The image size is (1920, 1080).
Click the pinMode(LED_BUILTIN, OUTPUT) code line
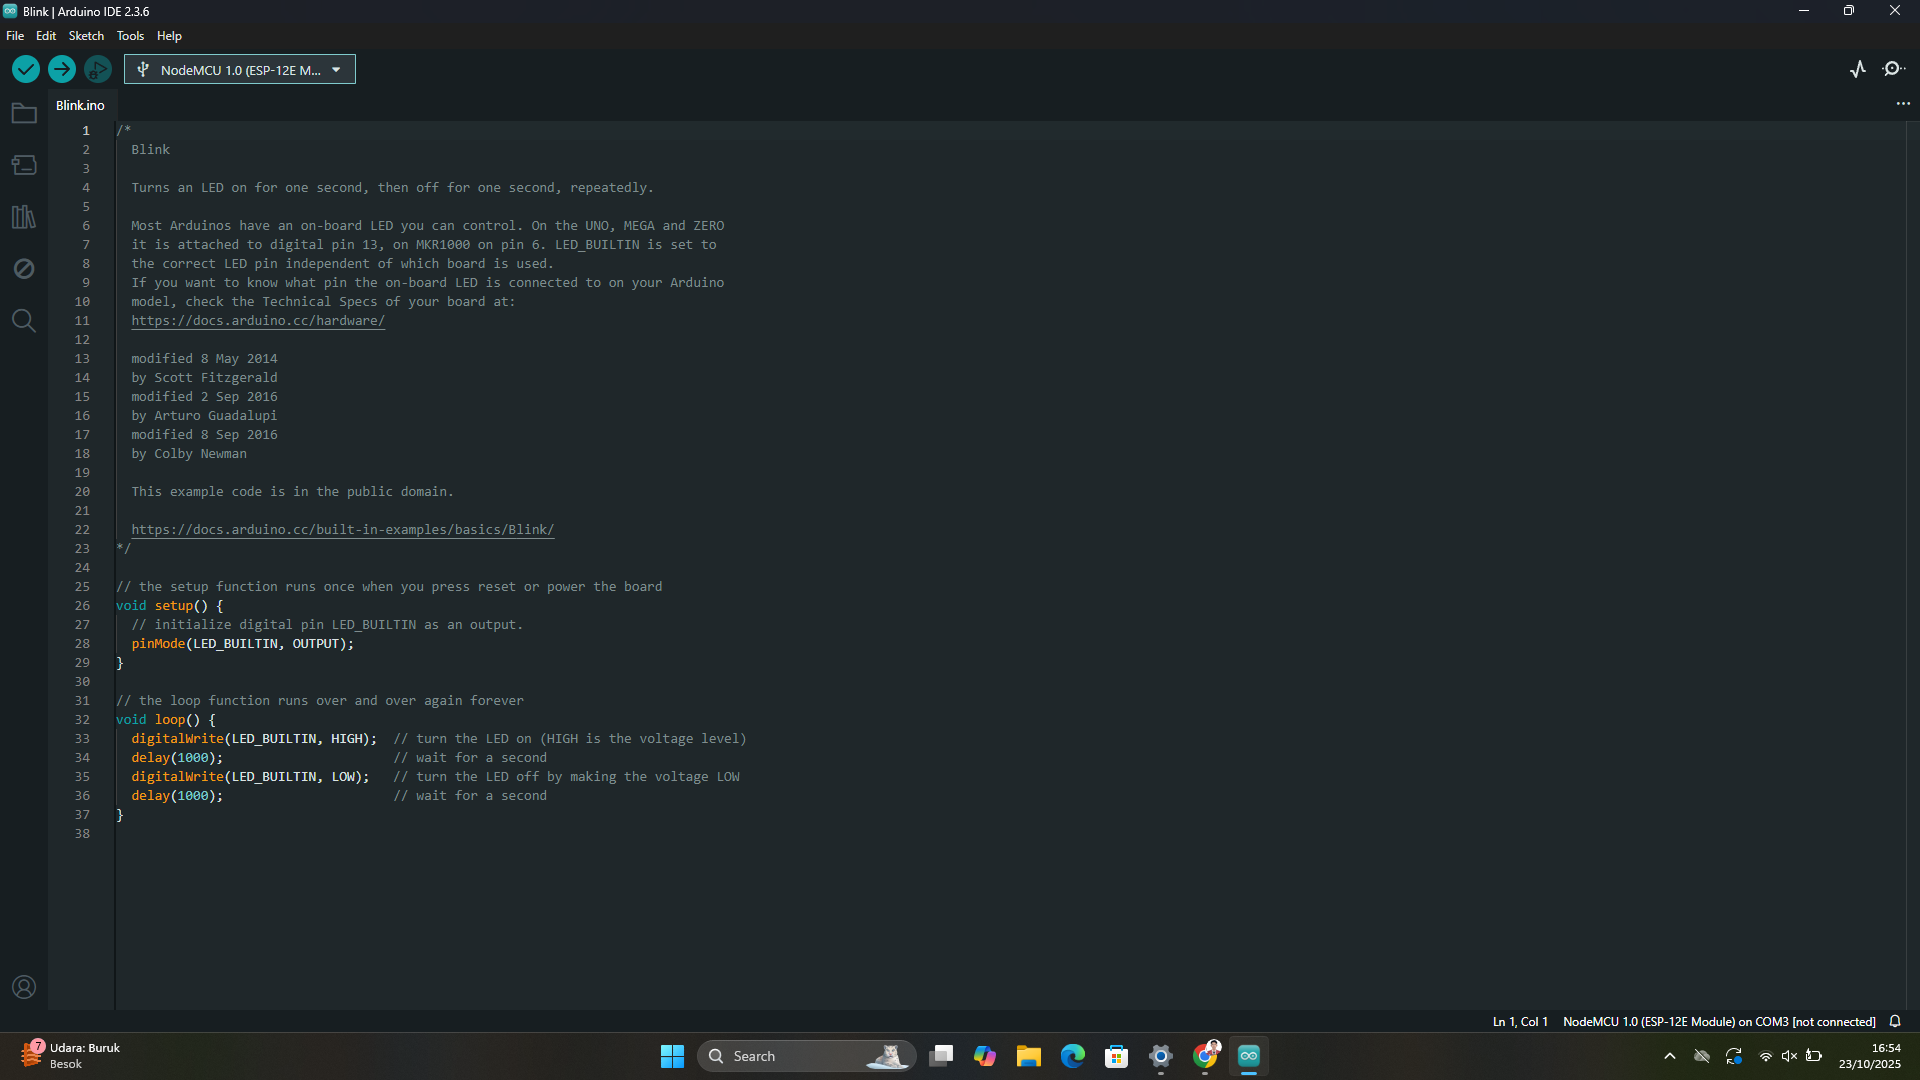click(242, 644)
